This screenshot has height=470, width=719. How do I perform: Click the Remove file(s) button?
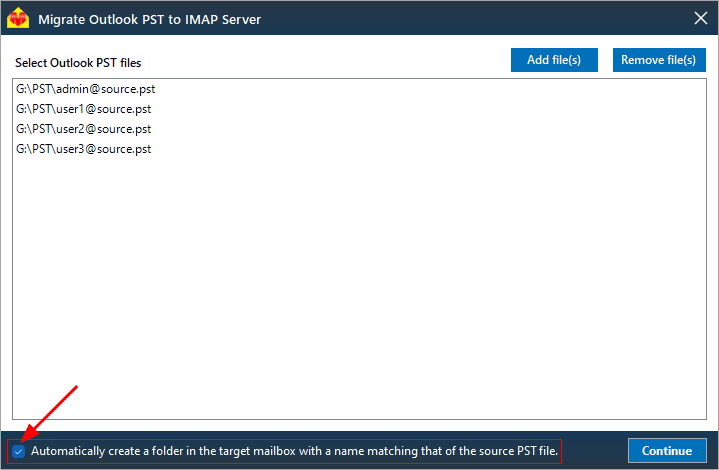coord(659,60)
